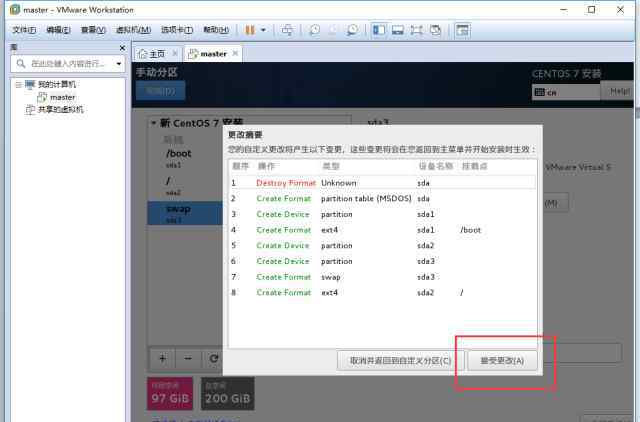Click the library search input field
Viewport: 640px width, 422px height.
tap(67, 64)
